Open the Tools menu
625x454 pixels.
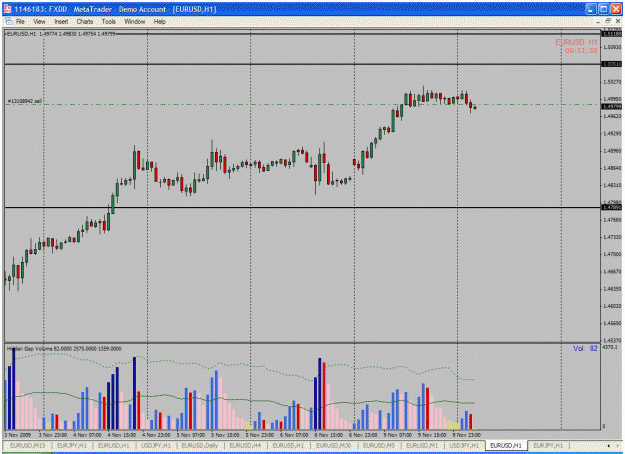[108, 22]
